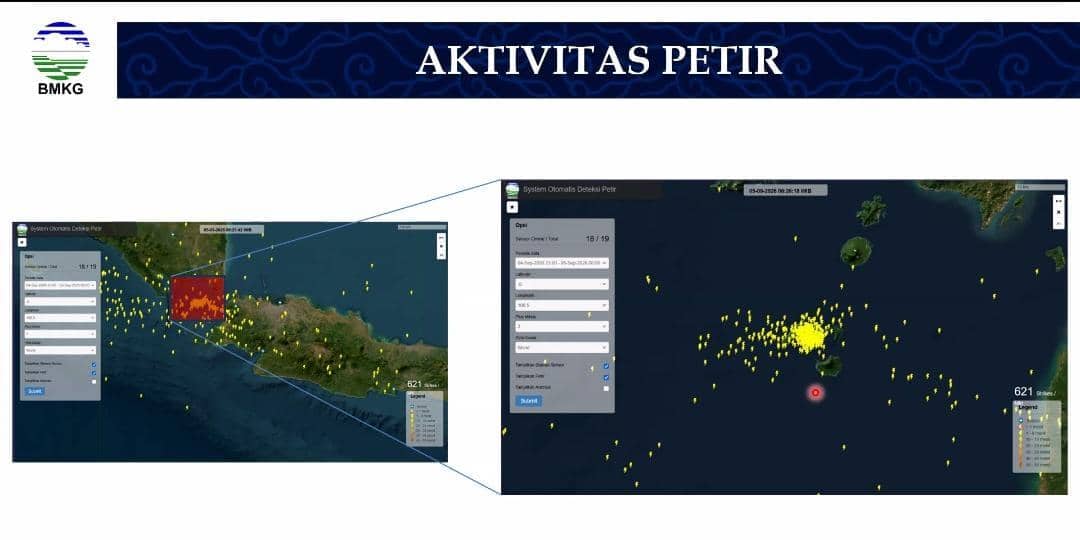Click the logo icon in the smaller map header

[x=22, y=229]
